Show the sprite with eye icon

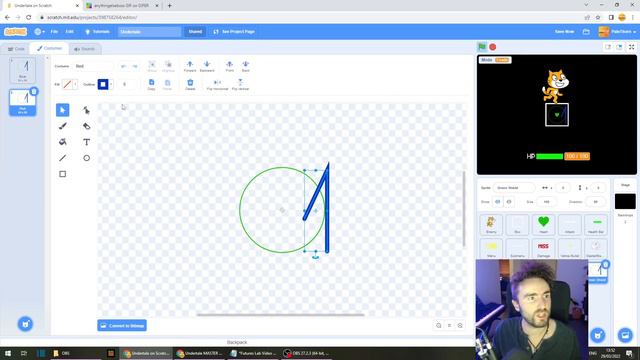[x=498, y=202]
